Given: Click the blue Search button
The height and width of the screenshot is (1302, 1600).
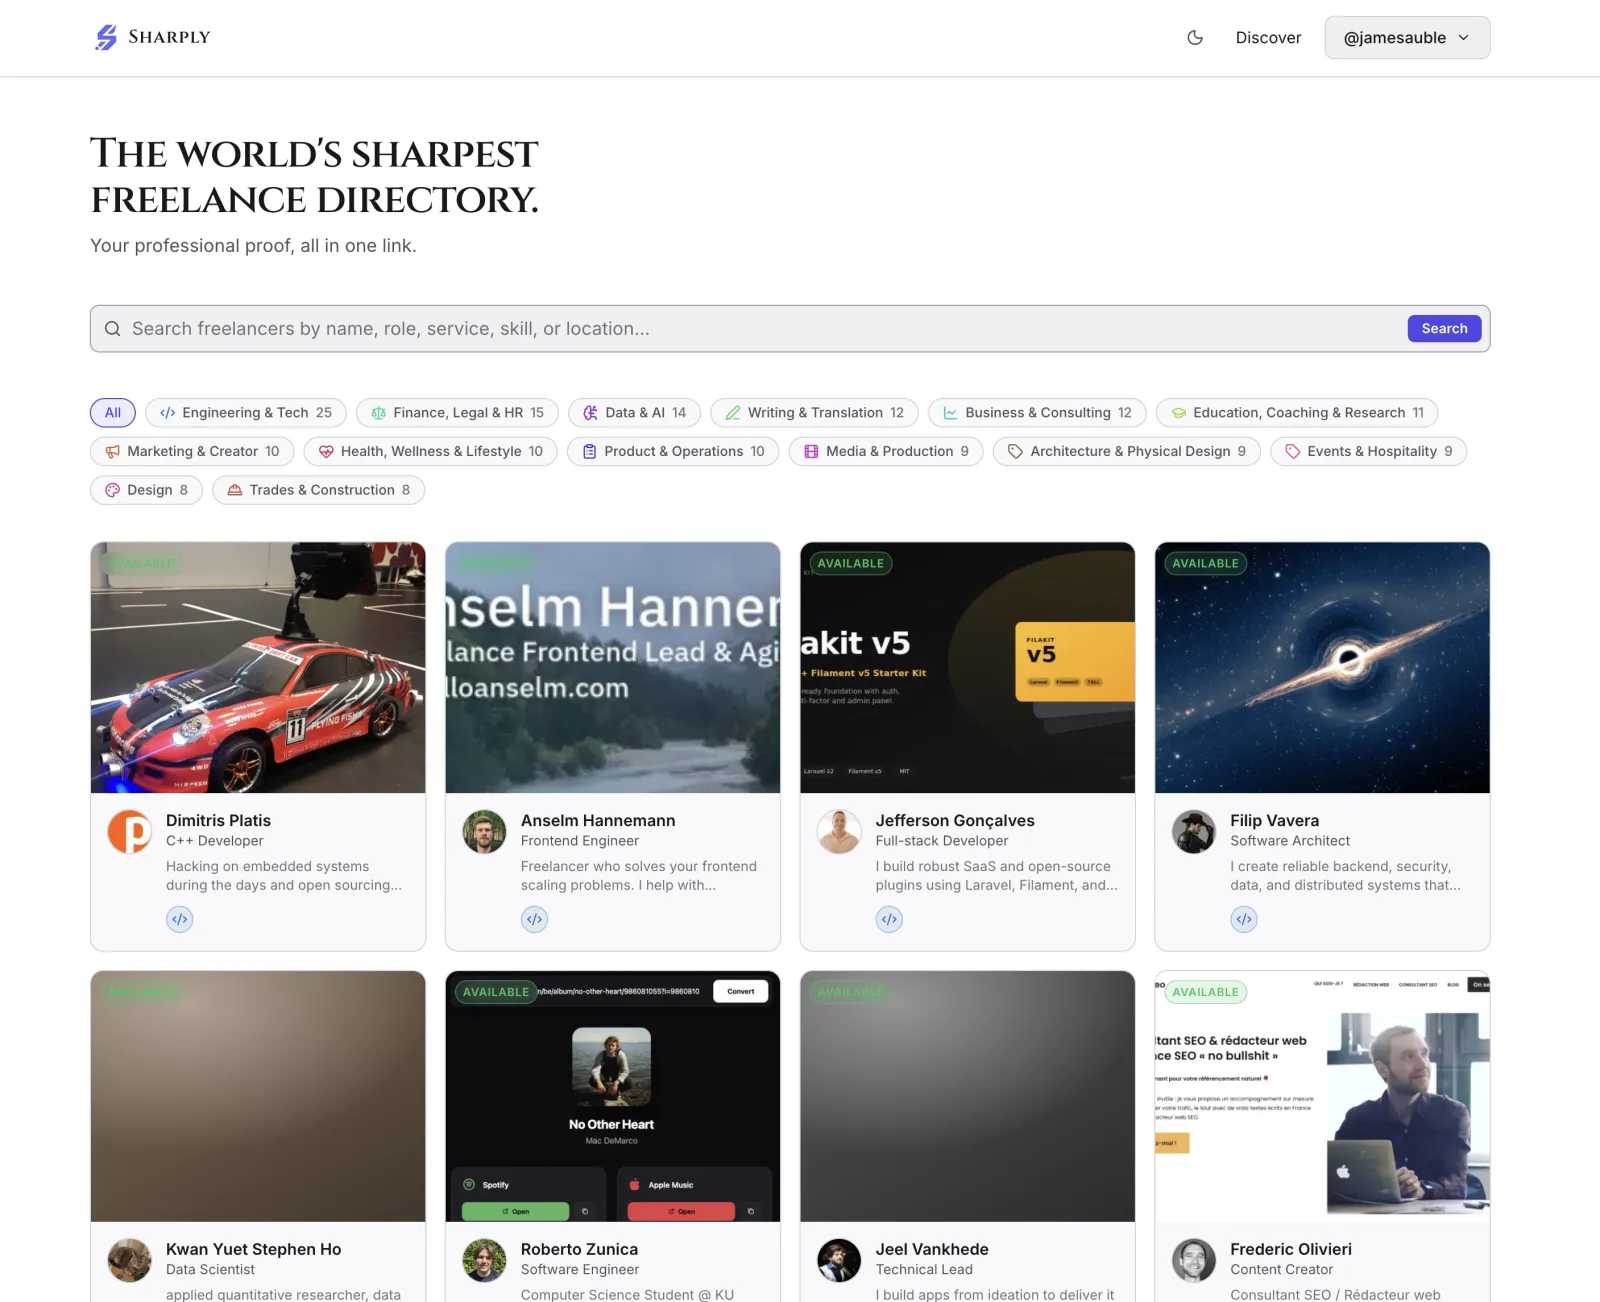Looking at the screenshot, I should point(1444,329).
